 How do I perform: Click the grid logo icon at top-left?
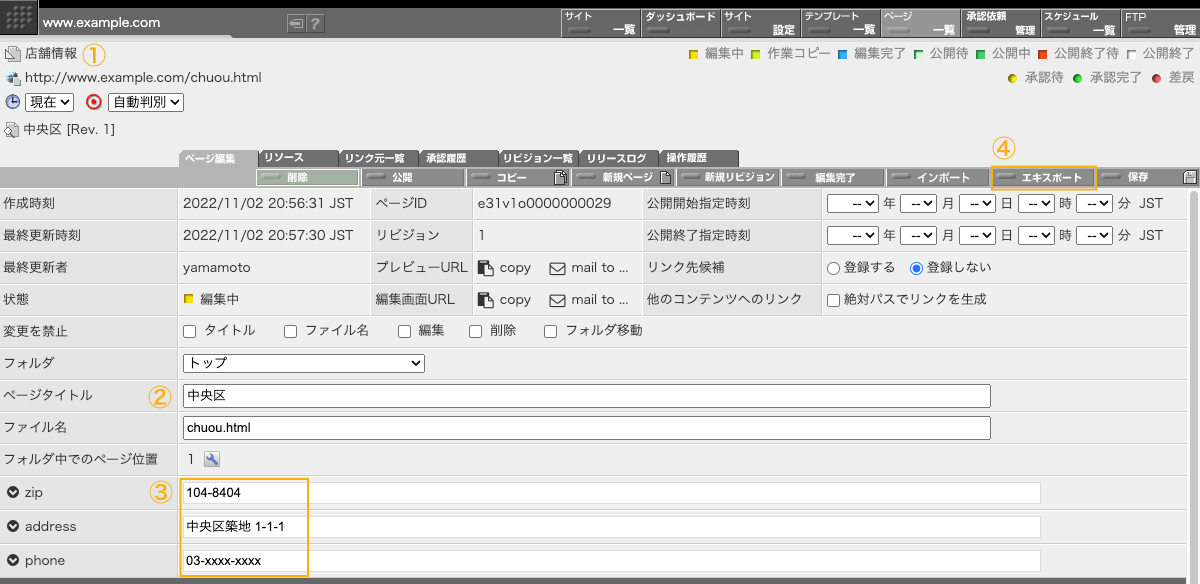[x=21, y=19]
